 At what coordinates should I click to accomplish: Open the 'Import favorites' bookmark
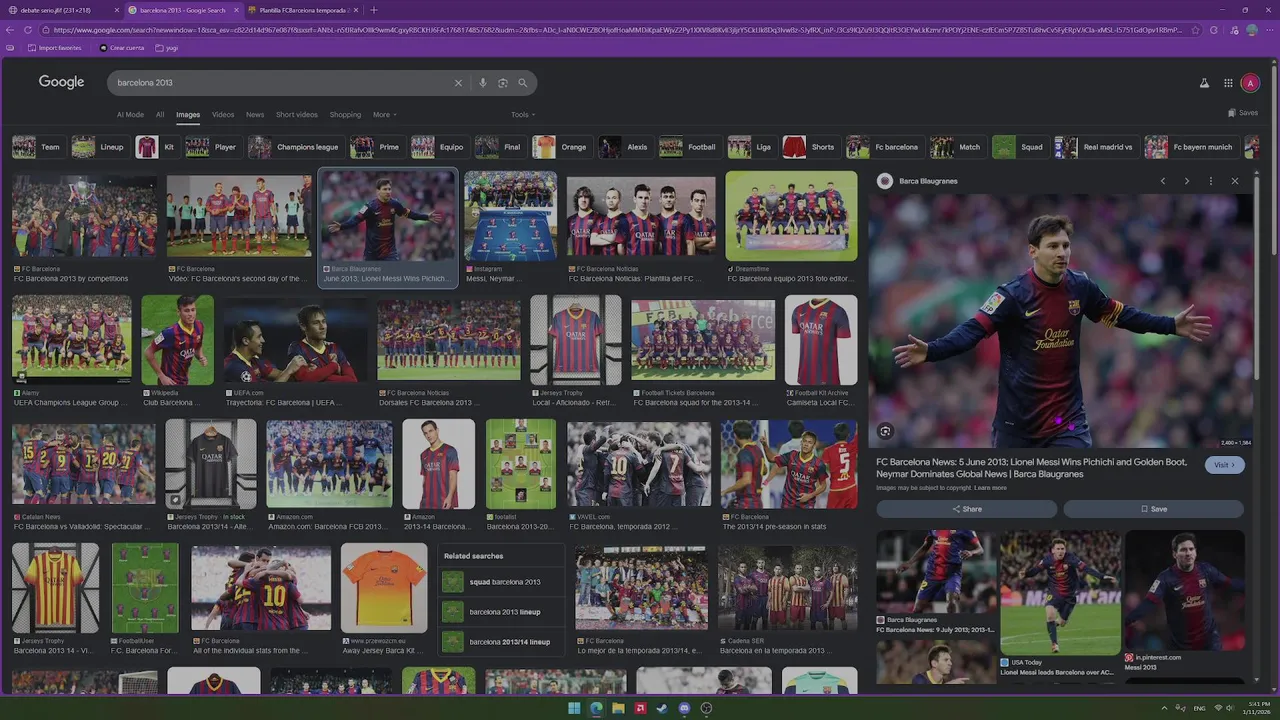55,48
